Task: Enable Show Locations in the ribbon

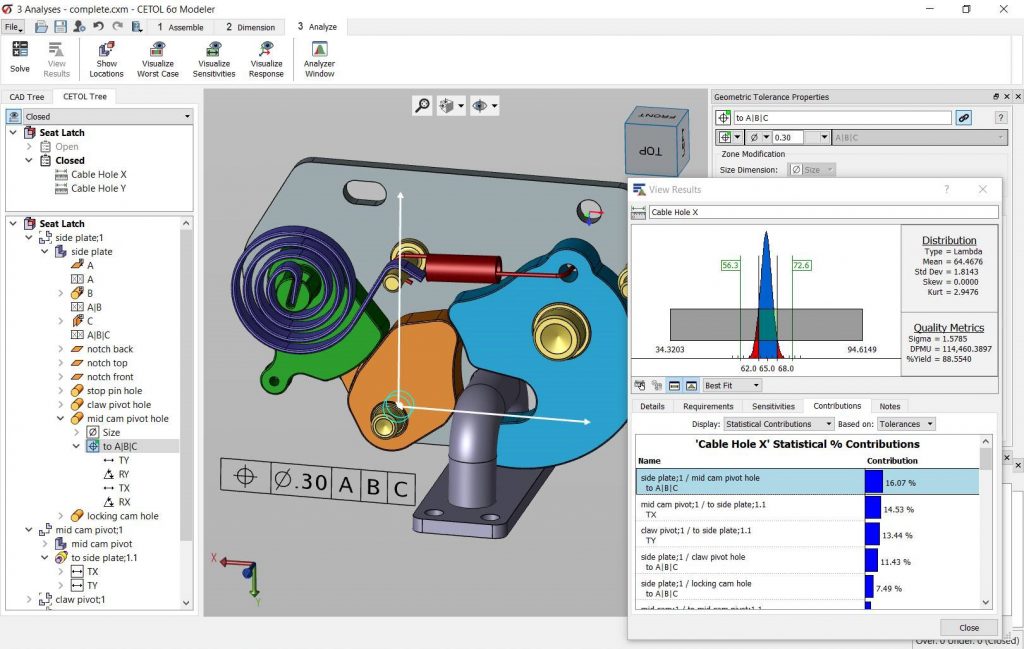Action: point(106,58)
